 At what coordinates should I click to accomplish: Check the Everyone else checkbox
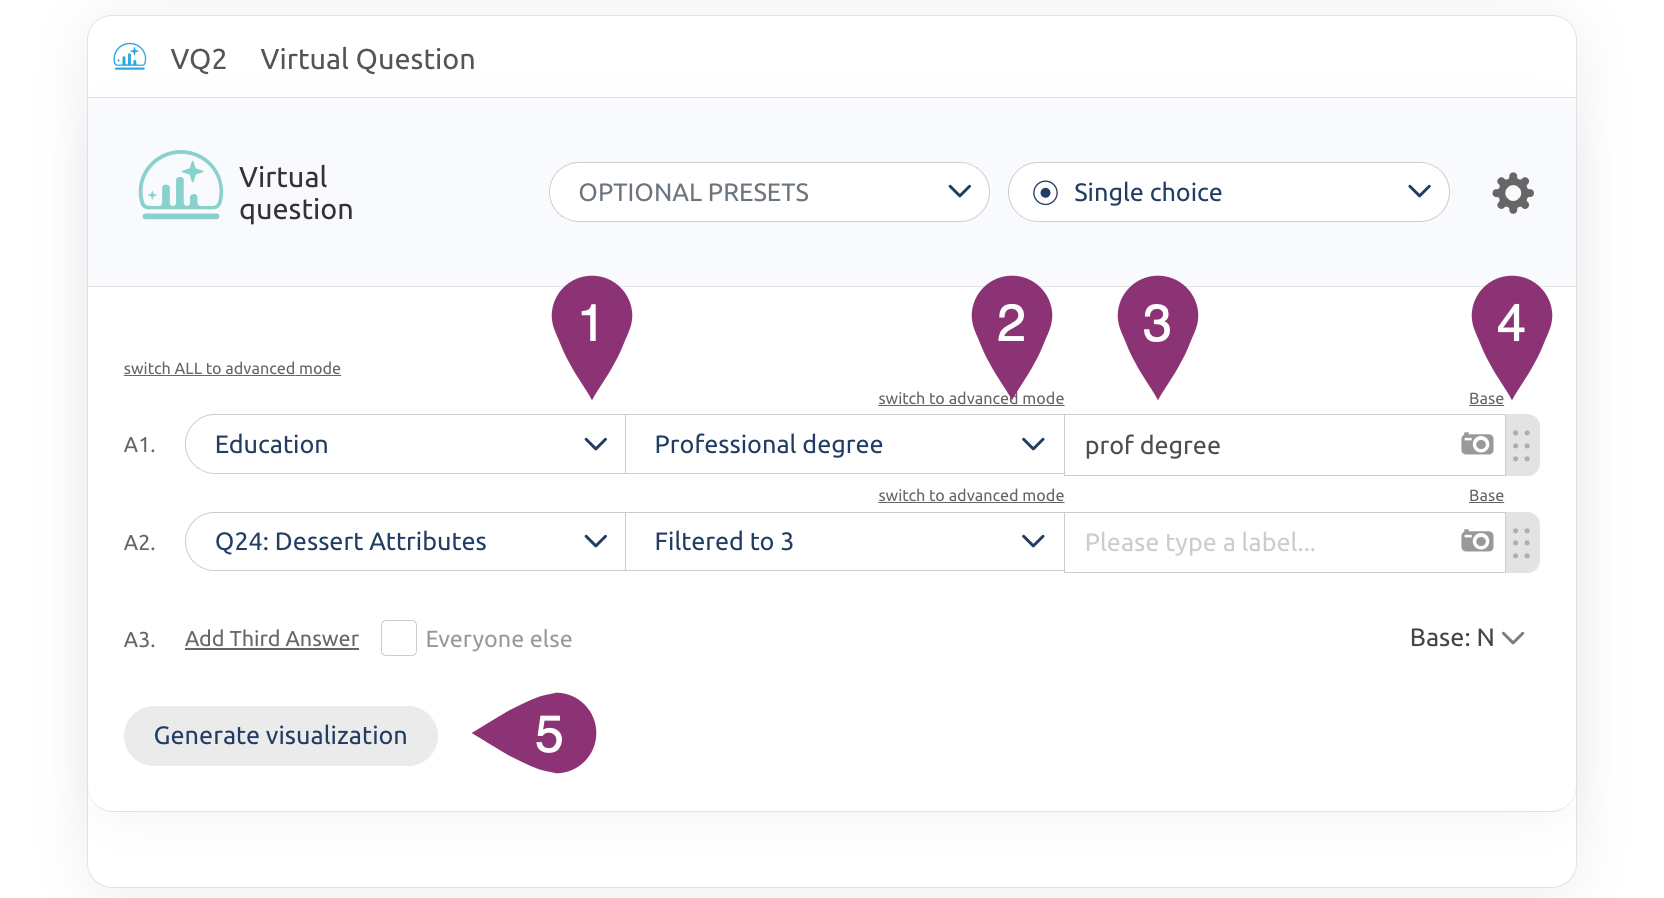coord(399,638)
